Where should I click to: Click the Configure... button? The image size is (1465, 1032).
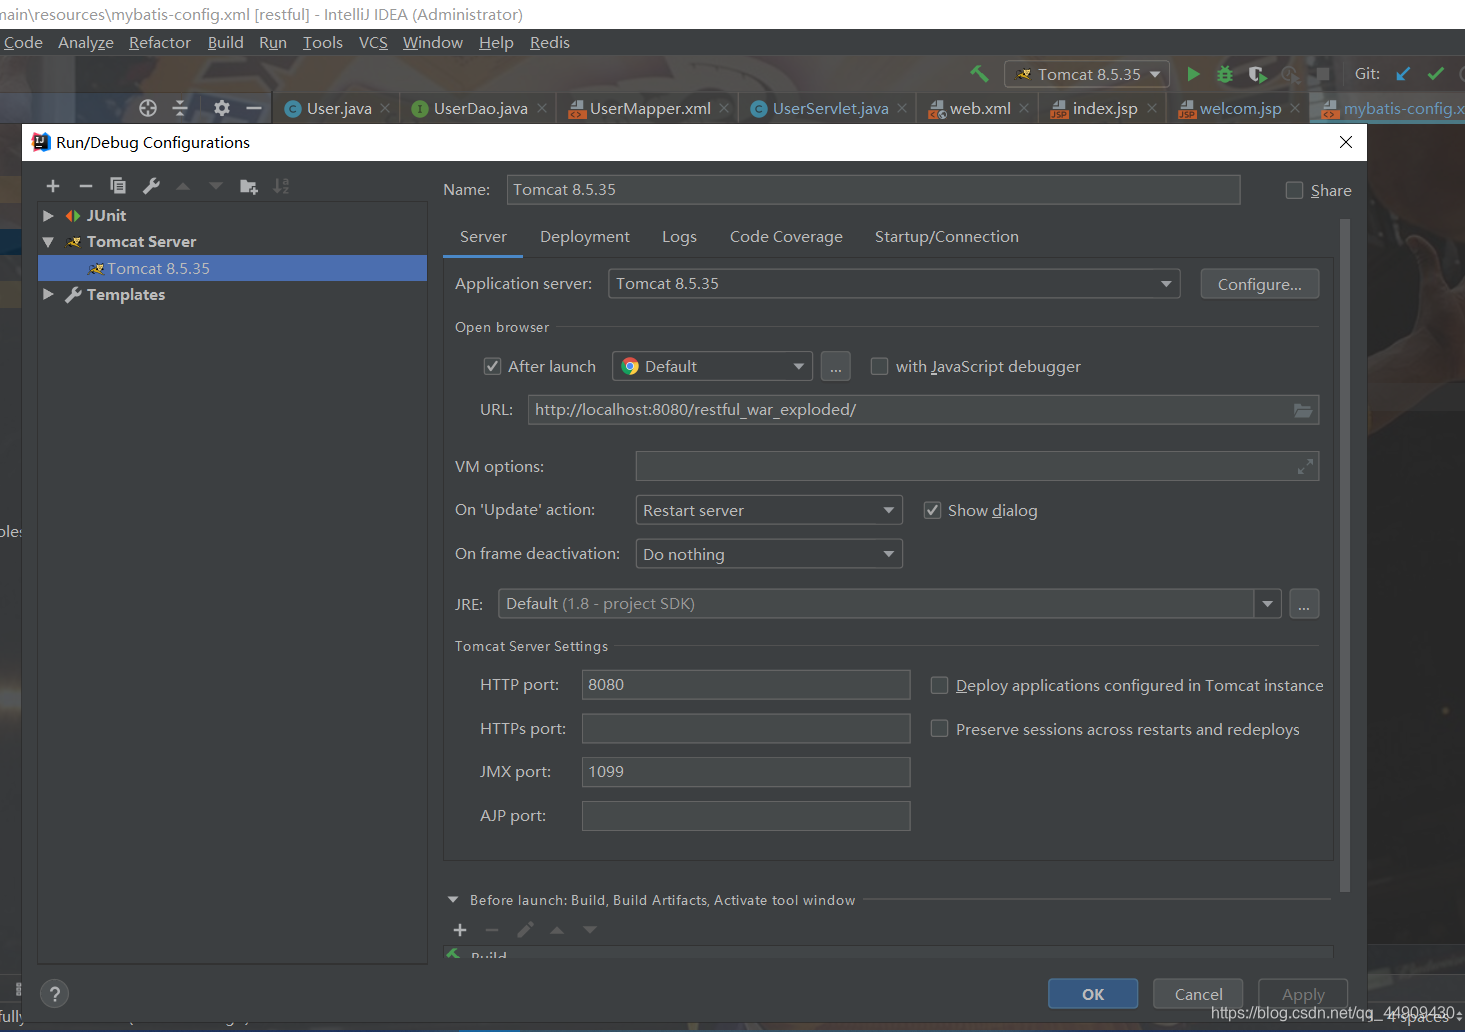pyautogui.click(x=1260, y=284)
